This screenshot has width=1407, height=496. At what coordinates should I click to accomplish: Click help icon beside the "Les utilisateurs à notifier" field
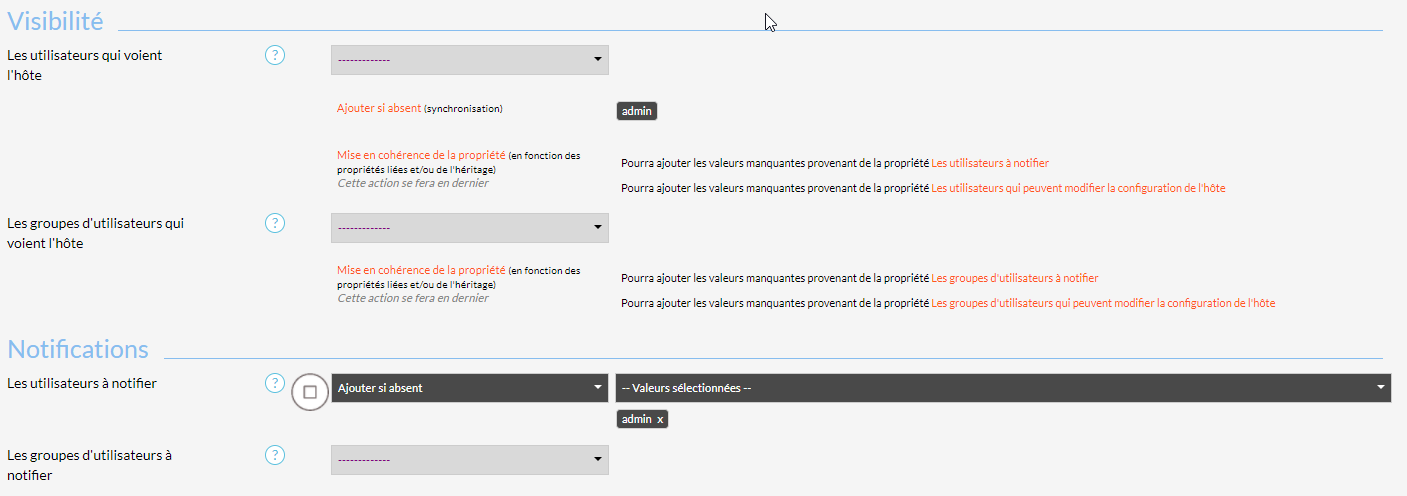[x=275, y=383]
